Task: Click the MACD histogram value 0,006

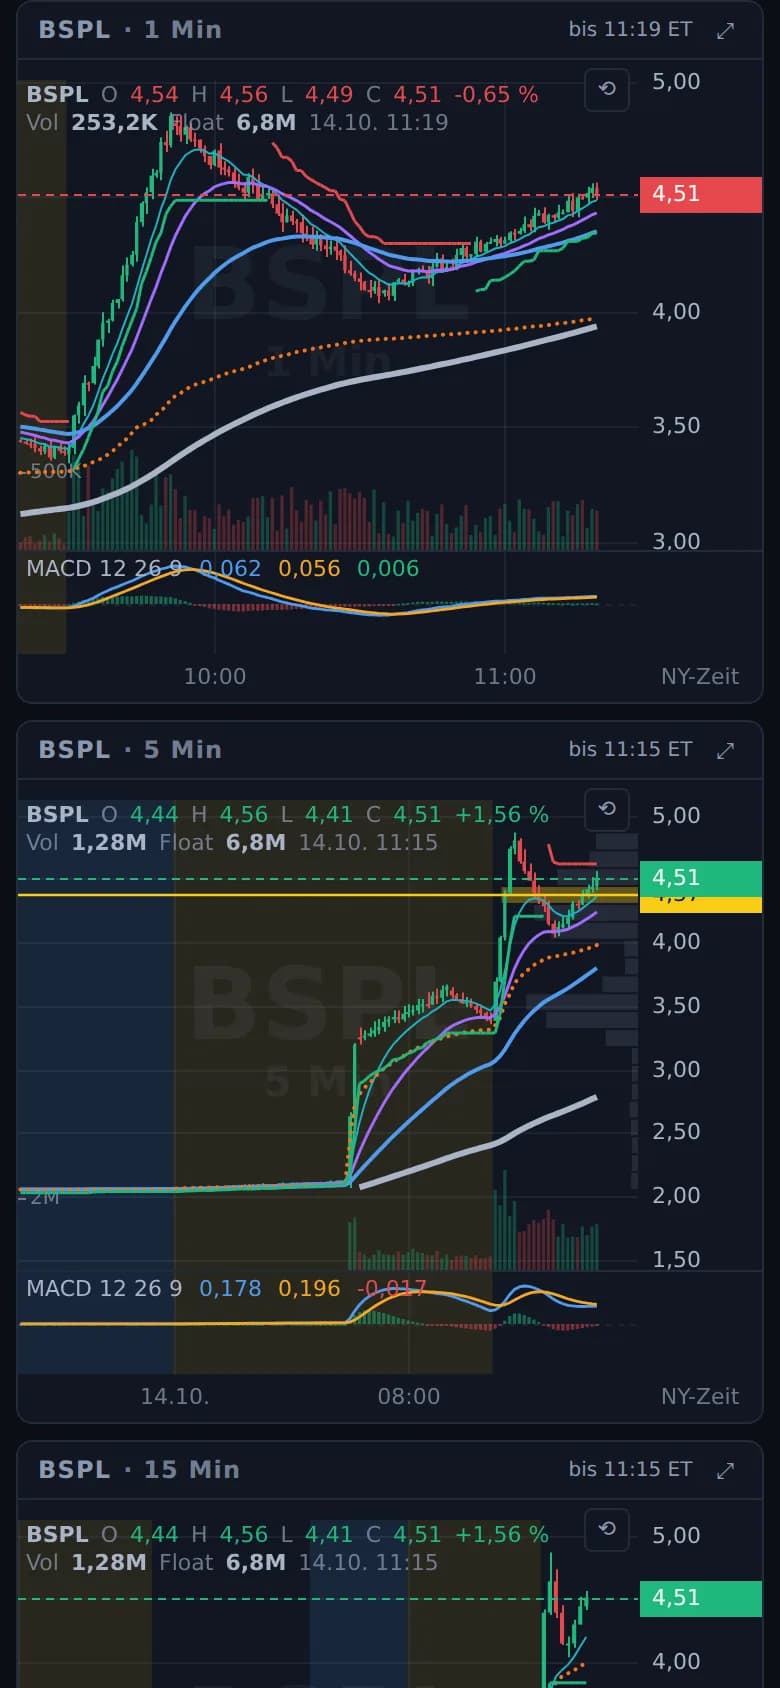Action: point(388,569)
